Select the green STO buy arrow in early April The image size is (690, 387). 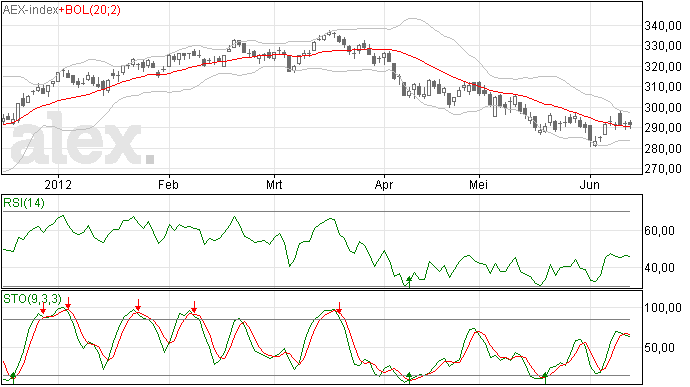tap(409, 378)
